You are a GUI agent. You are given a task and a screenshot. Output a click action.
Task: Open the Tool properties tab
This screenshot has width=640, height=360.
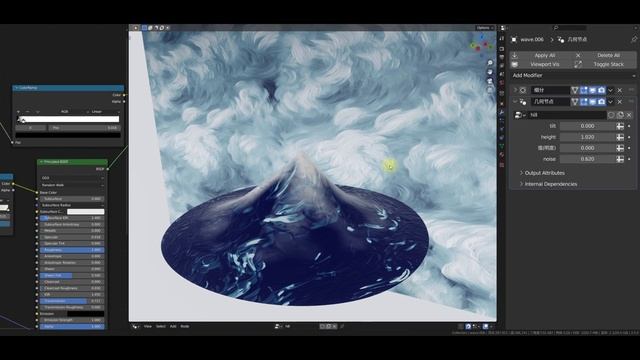pos(502,39)
